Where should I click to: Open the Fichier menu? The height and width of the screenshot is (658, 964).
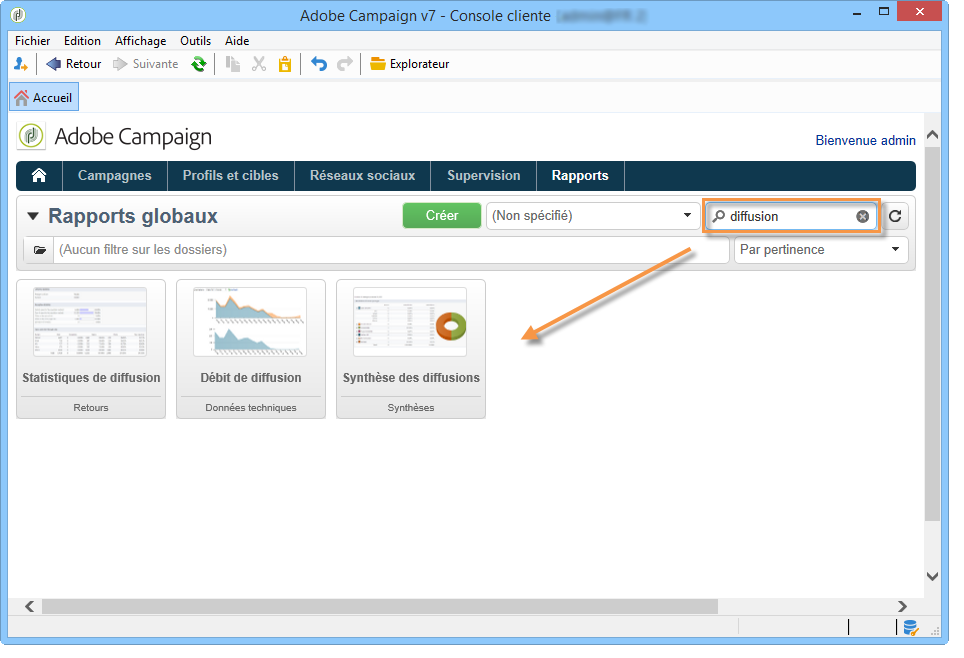point(33,41)
